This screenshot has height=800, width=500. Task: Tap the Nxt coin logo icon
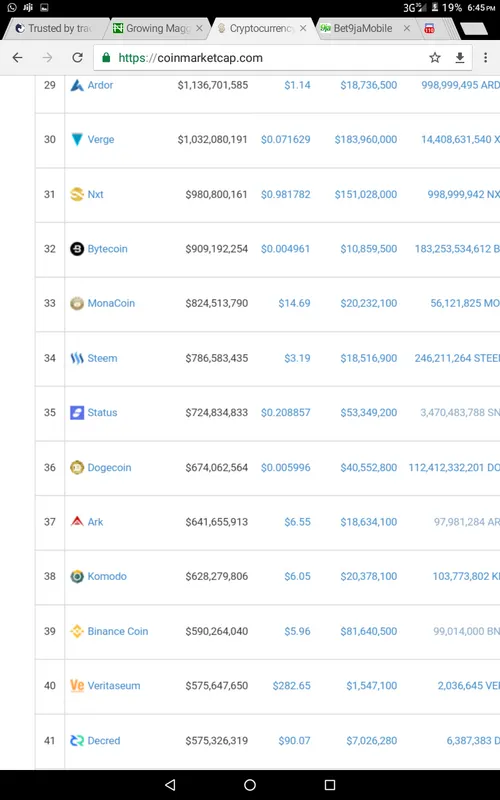point(77,194)
